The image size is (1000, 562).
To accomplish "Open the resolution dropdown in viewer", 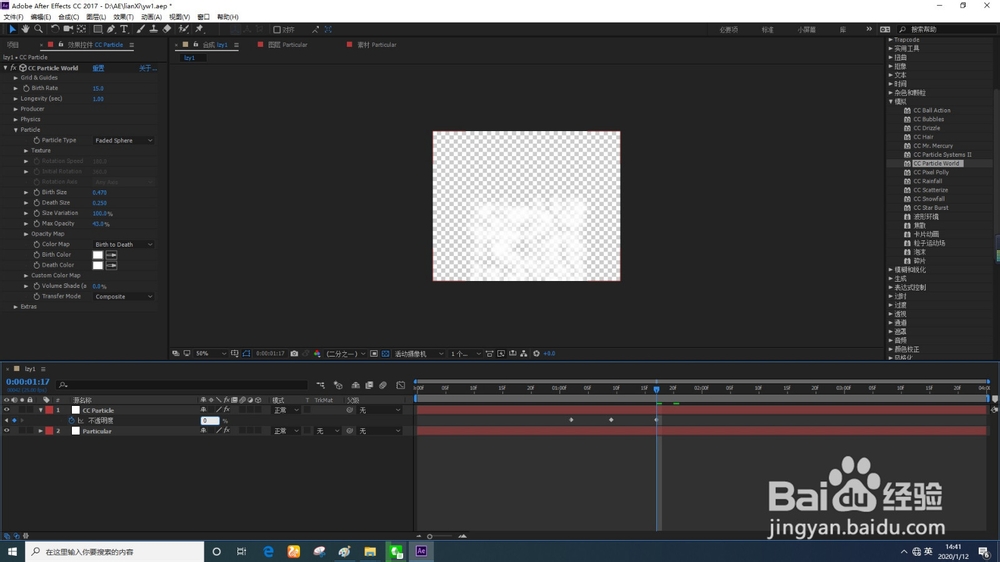I will [x=346, y=353].
